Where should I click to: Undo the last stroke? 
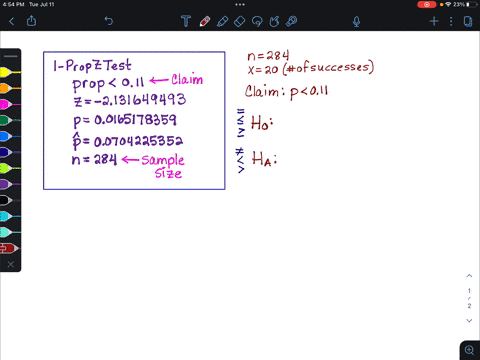click(109, 21)
